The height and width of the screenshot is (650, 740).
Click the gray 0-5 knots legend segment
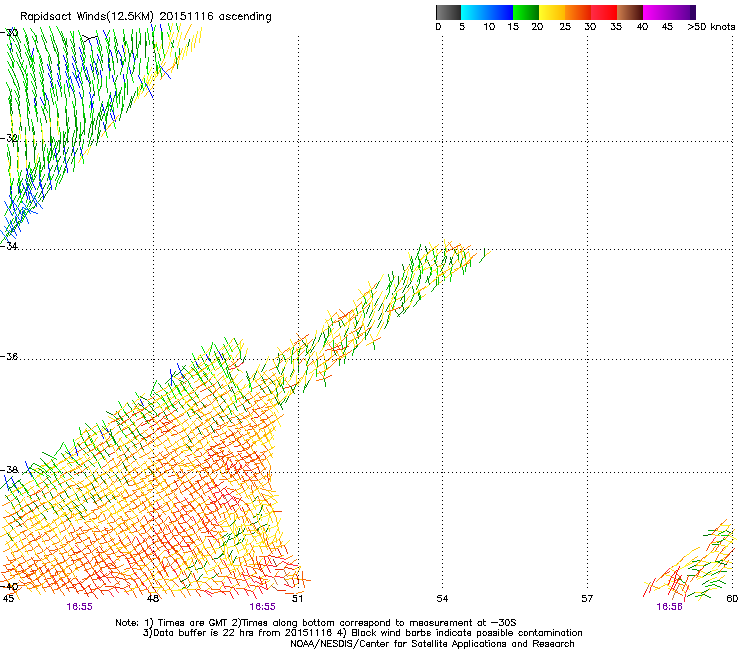448,12
